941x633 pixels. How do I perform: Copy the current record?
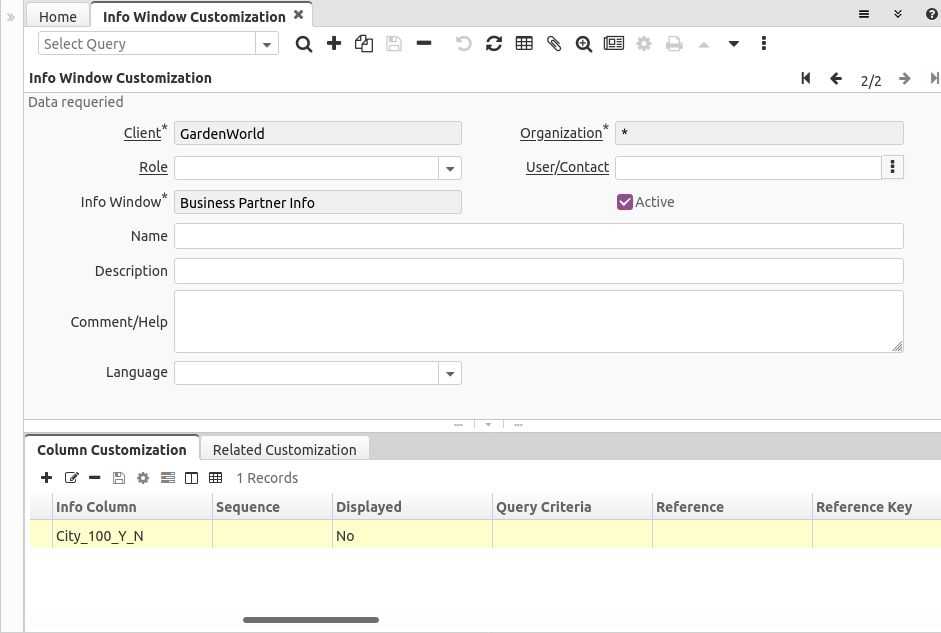click(x=363, y=43)
